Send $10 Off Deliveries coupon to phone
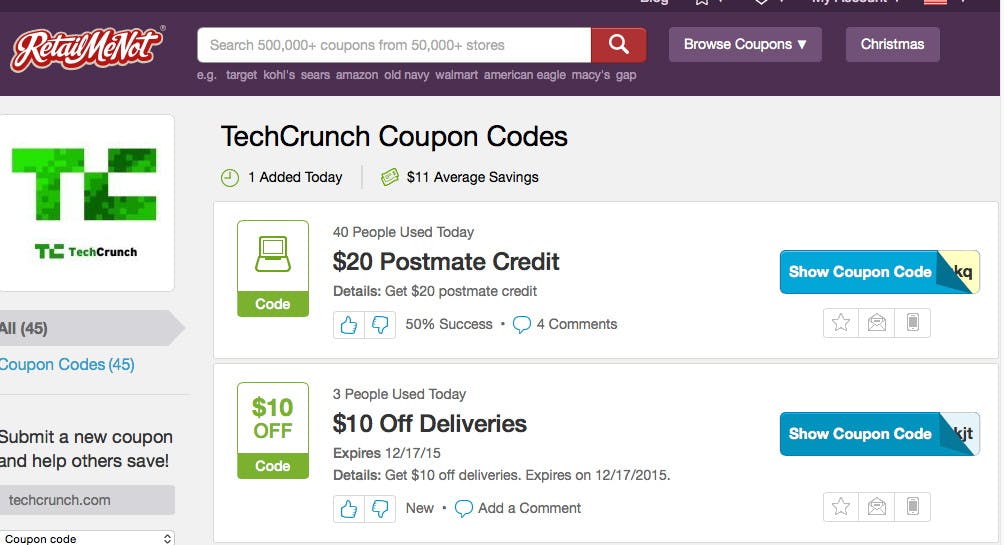Viewport: 1004px width, 545px height. 912,507
